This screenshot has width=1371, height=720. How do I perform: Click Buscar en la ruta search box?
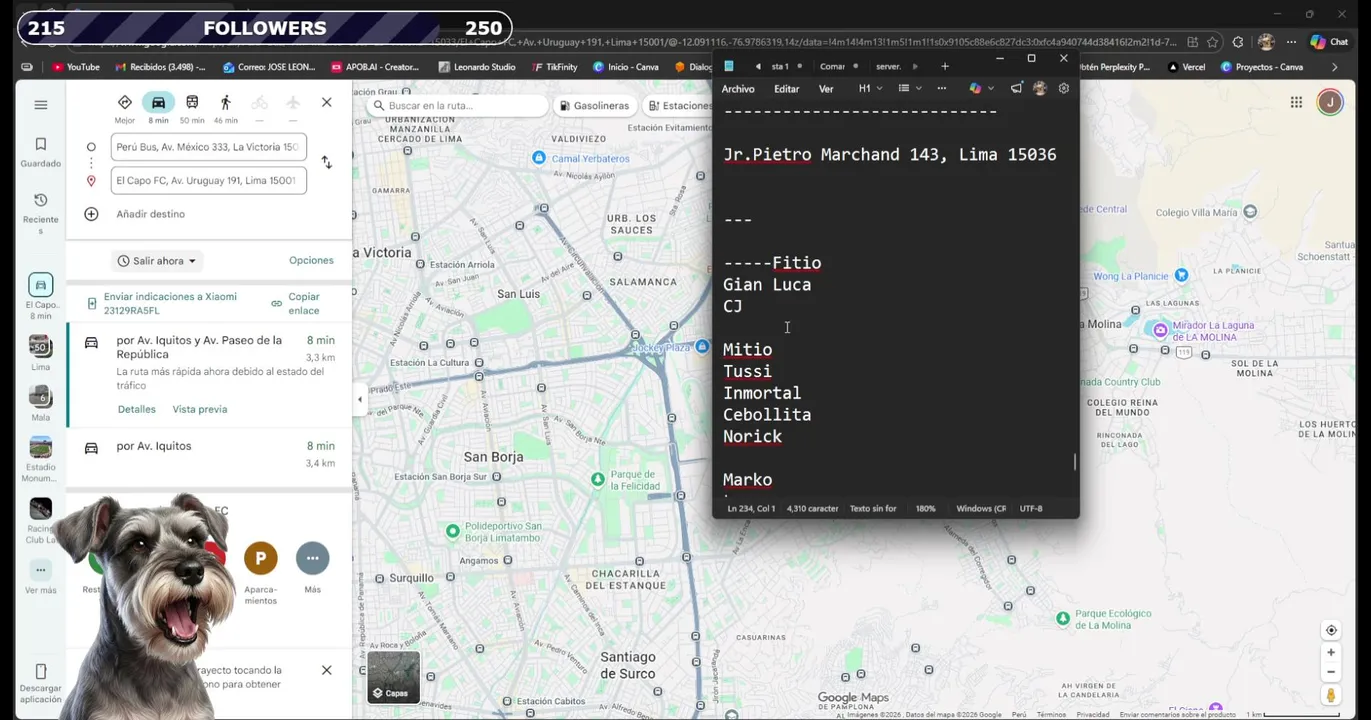pos(457,106)
